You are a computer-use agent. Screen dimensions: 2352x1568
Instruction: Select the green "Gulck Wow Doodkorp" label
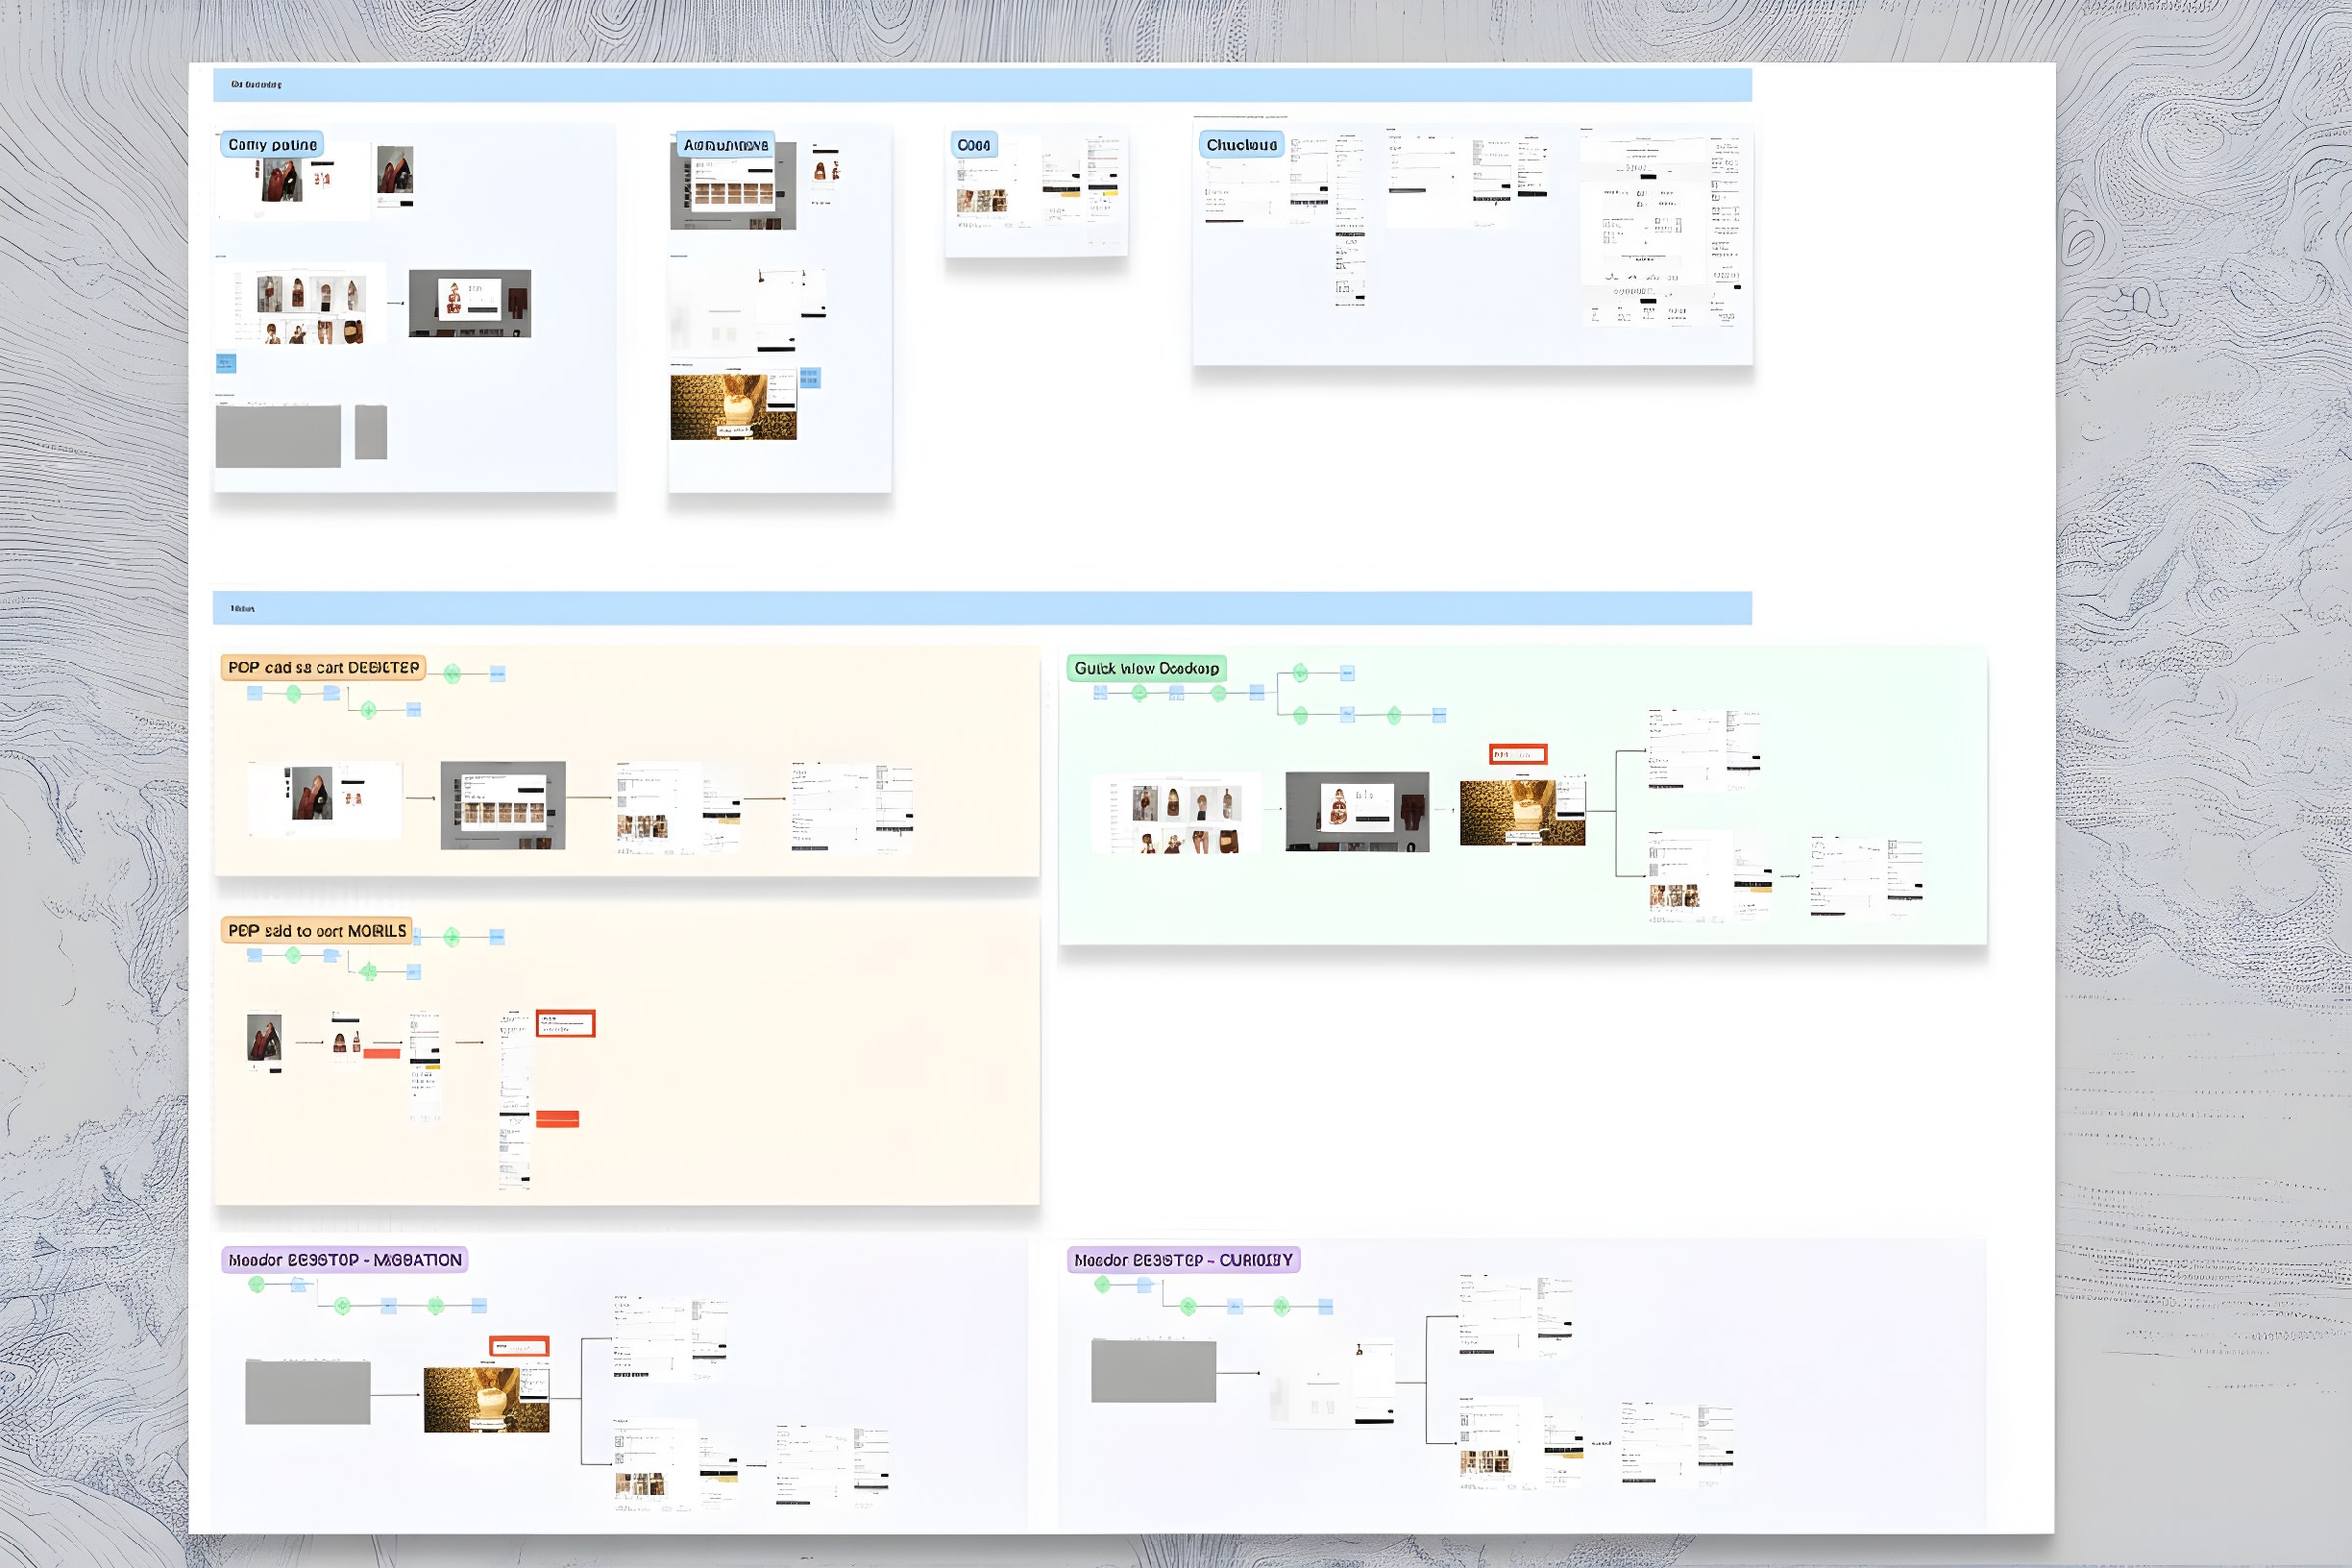pyautogui.click(x=1147, y=669)
